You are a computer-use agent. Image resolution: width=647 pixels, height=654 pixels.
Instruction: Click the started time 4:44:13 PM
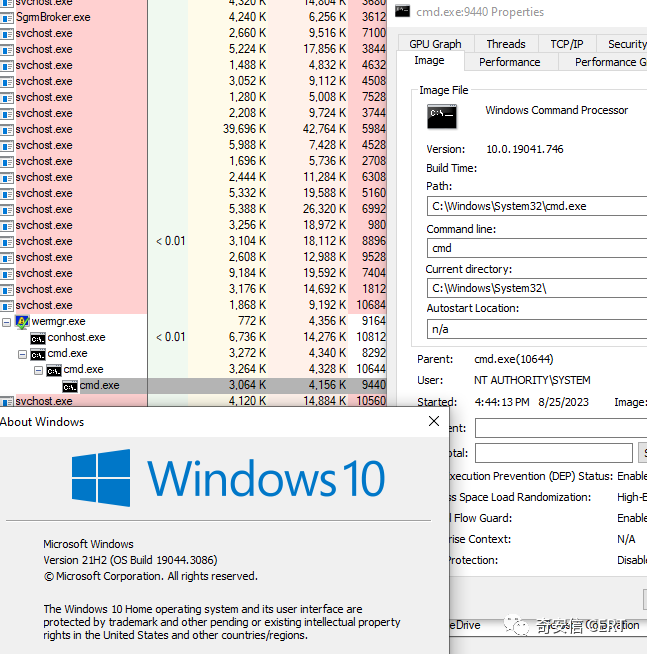[x=502, y=402]
